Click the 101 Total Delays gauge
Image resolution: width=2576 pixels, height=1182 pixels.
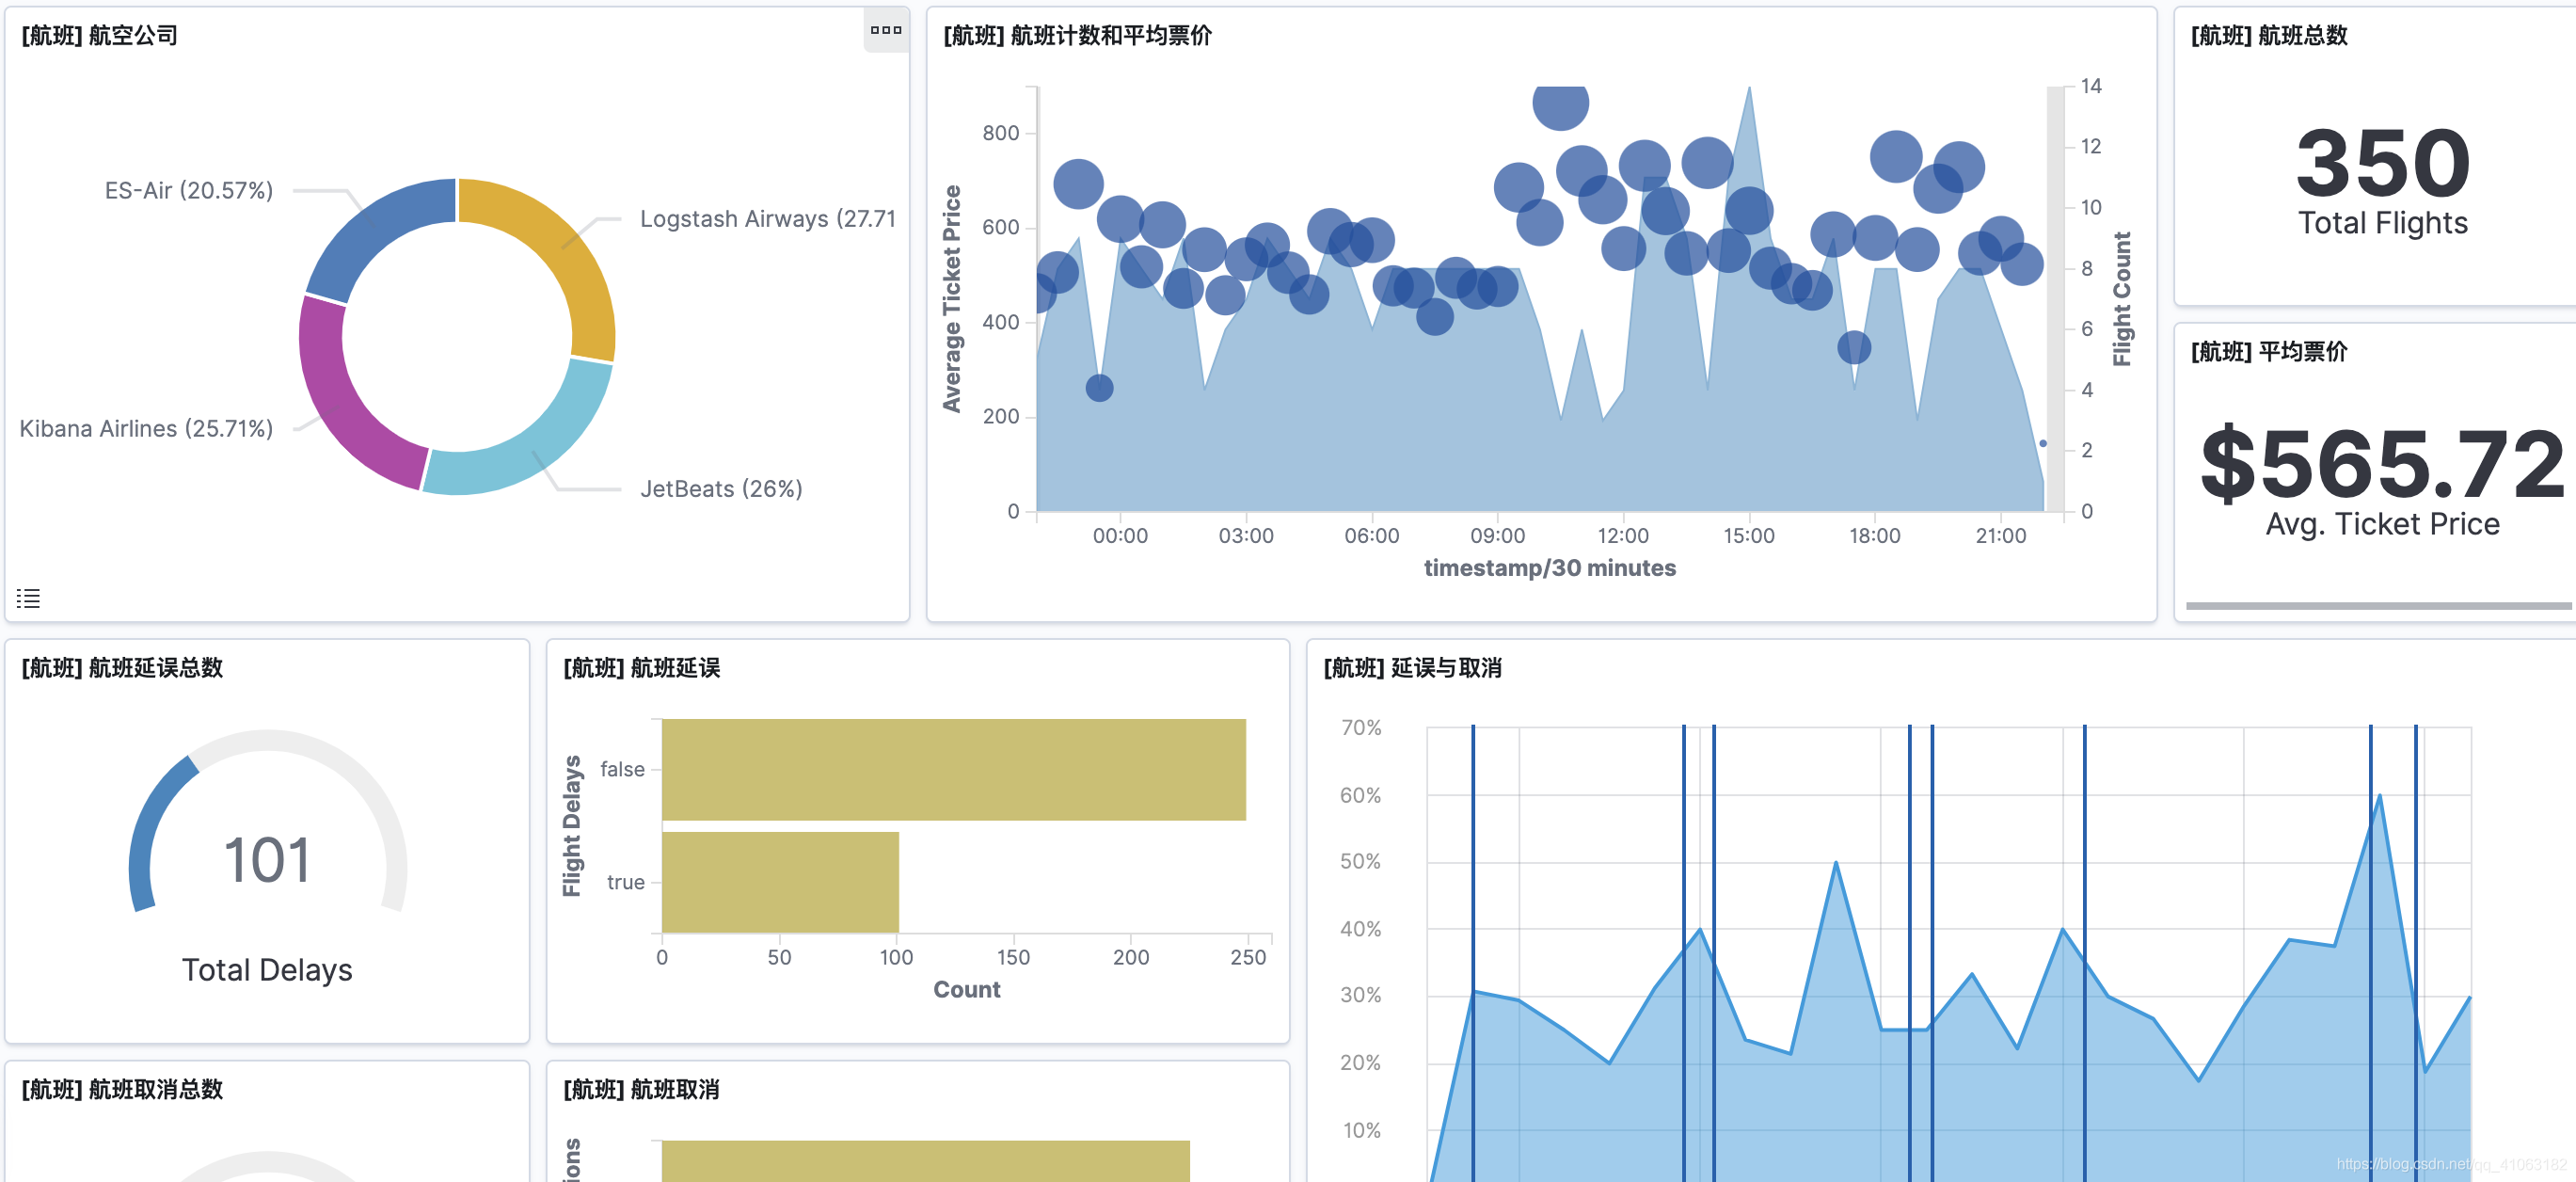tap(267, 860)
